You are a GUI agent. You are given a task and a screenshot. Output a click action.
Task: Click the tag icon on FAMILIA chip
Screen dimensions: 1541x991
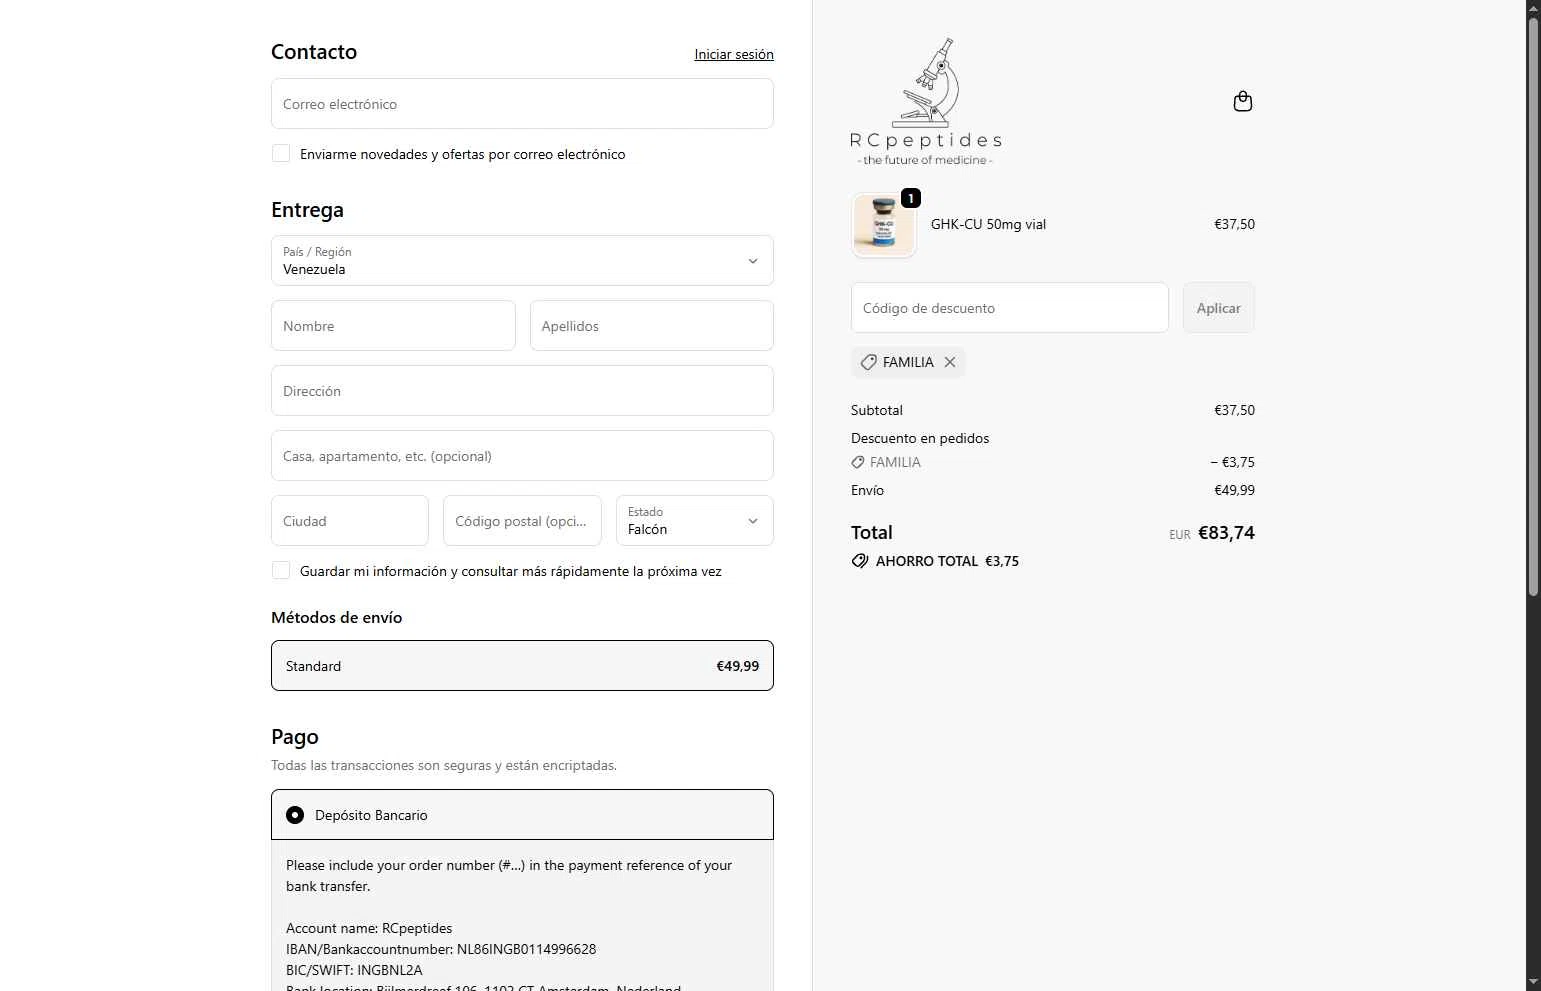(x=869, y=362)
